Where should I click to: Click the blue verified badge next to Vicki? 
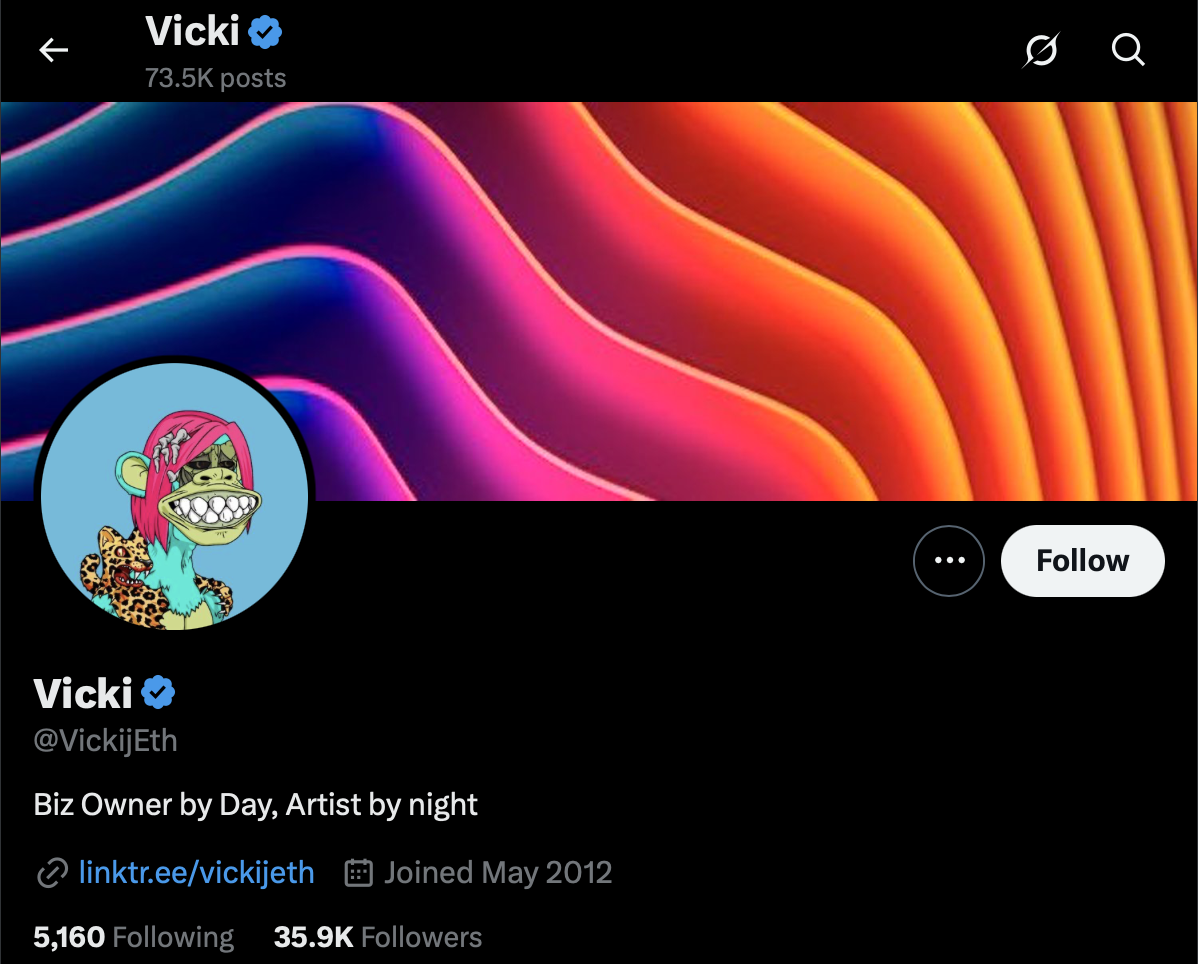158,691
